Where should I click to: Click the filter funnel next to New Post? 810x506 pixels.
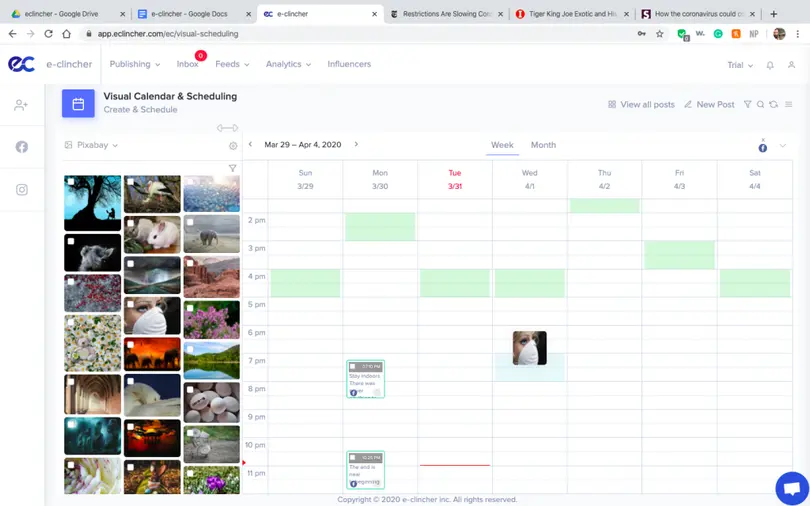click(747, 104)
